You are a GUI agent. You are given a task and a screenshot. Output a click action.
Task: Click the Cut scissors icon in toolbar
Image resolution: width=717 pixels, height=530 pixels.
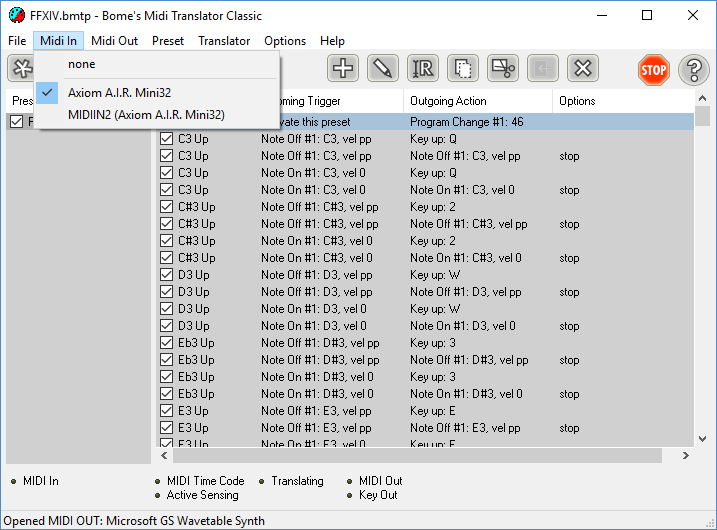(x=503, y=68)
